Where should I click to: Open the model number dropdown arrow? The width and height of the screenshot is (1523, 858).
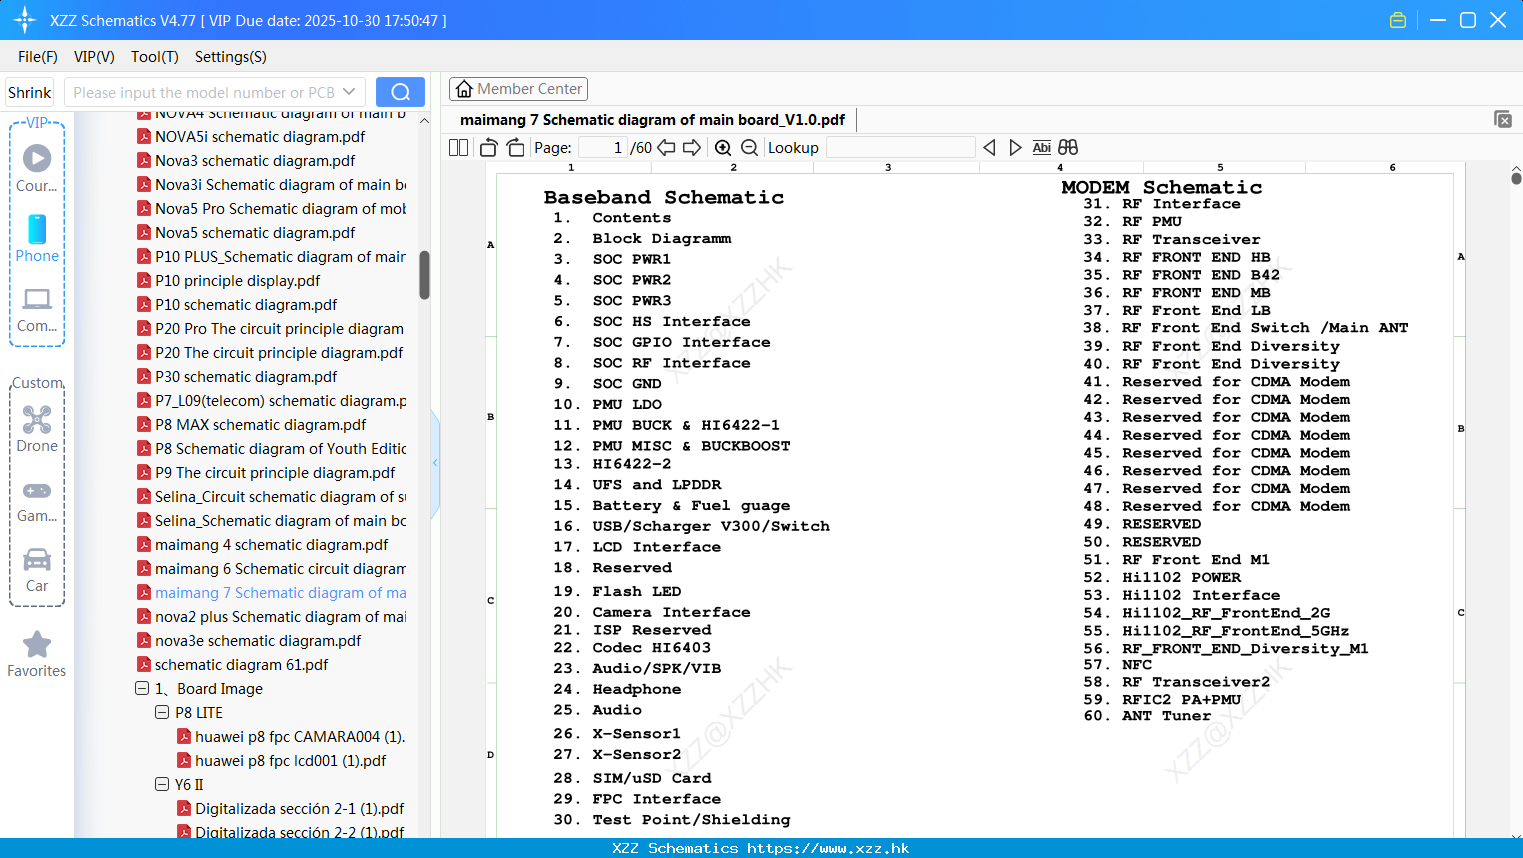[349, 92]
